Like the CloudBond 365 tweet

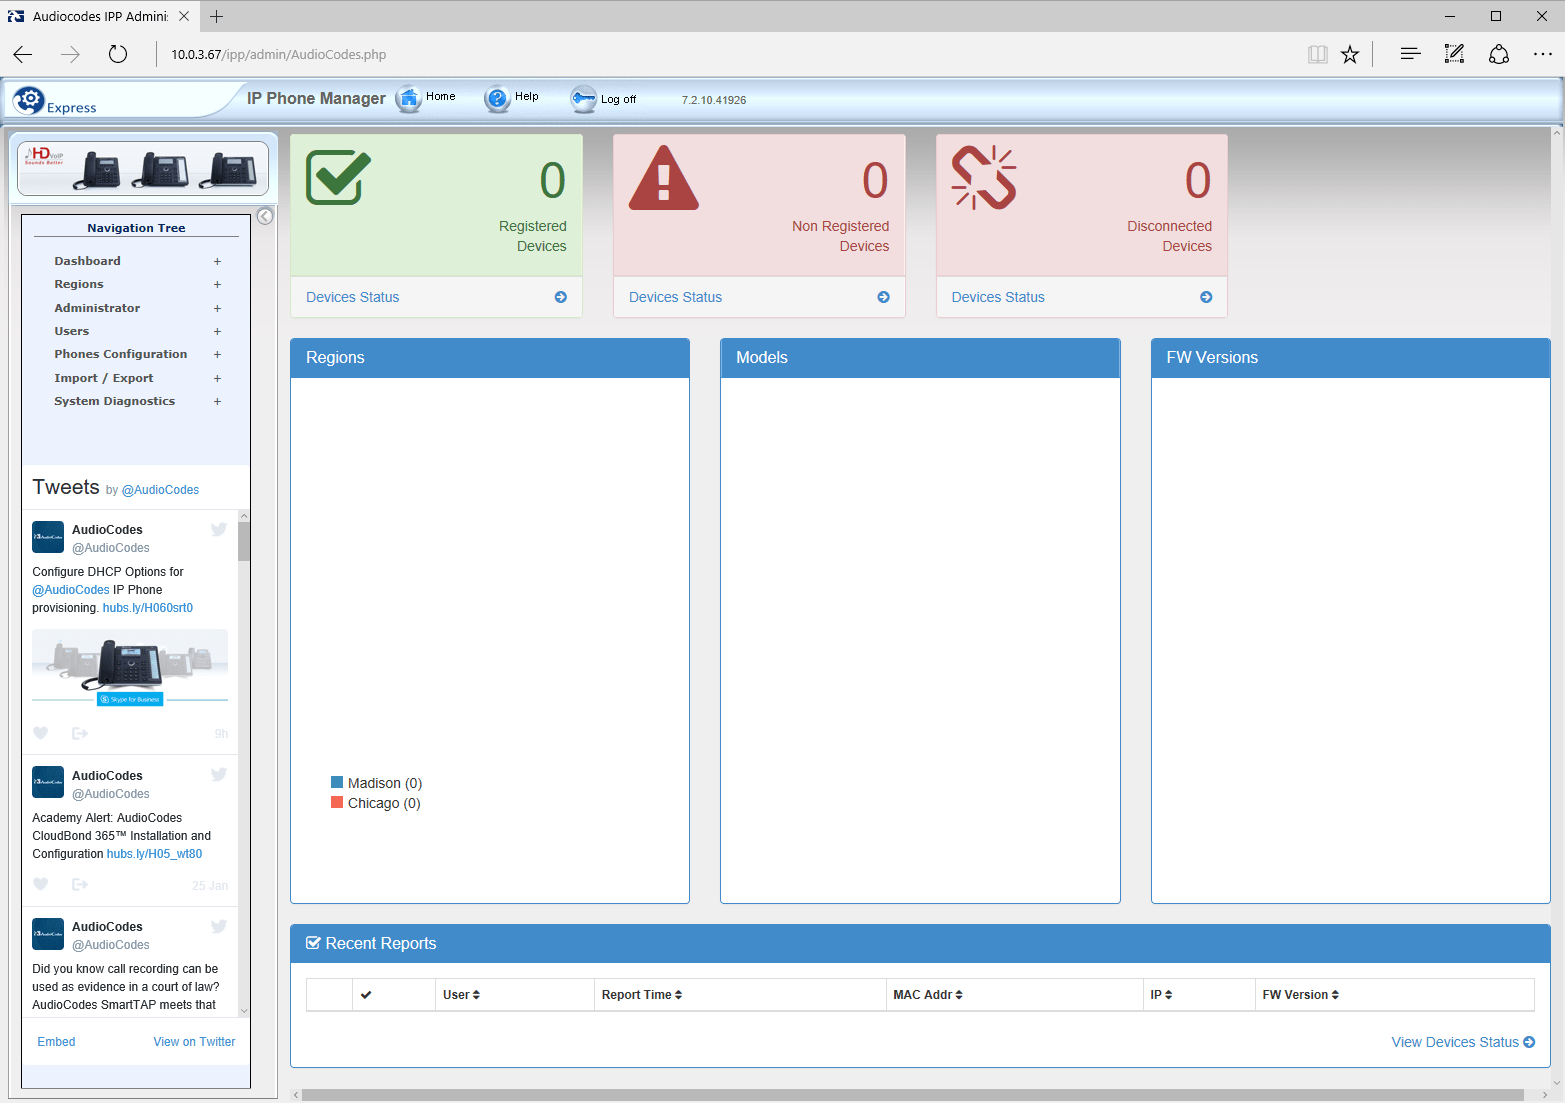tap(40, 884)
